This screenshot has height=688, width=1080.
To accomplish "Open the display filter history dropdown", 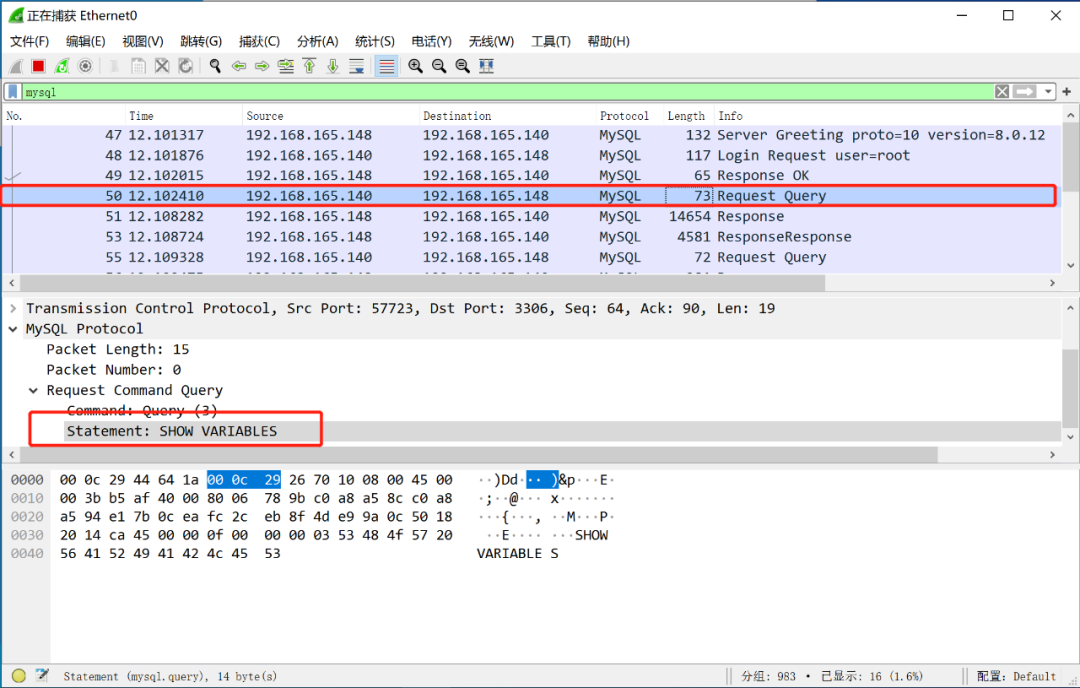I will point(1048,92).
